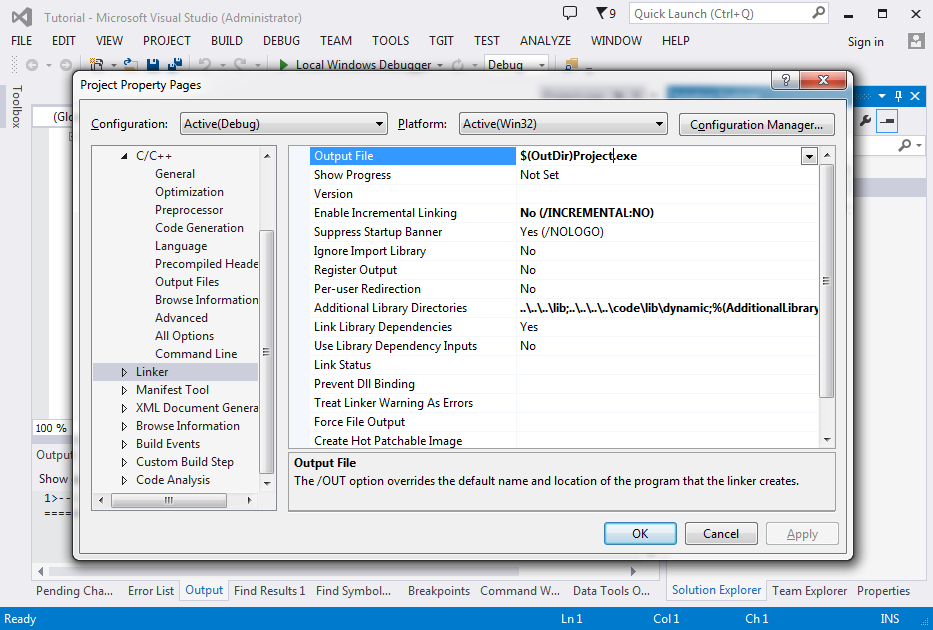933x630 pixels.
Task: Start debugging with the green play icon
Action: (x=284, y=64)
